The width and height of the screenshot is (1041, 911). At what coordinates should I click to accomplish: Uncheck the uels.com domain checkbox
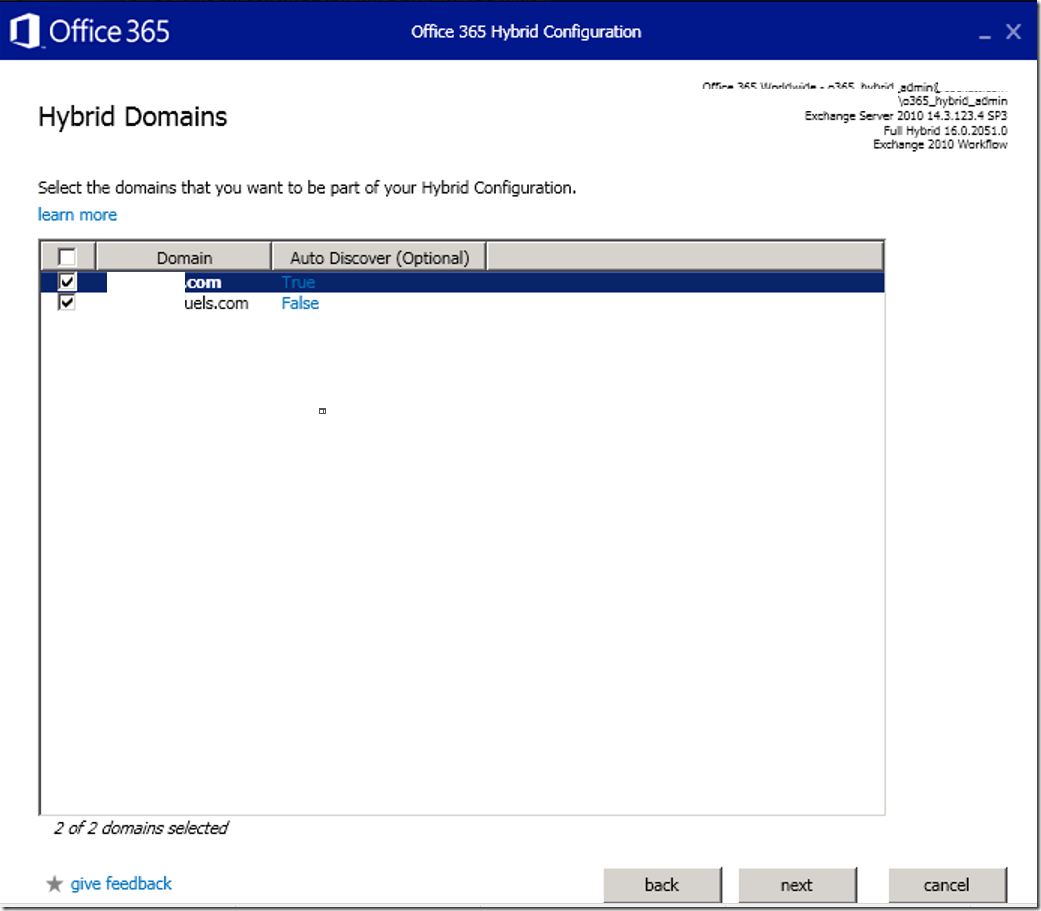pyautogui.click(x=67, y=303)
